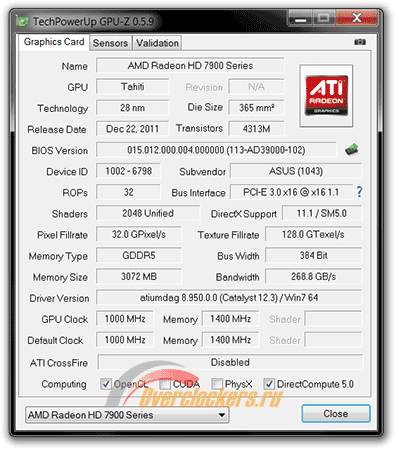This screenshot has height=450, width=396.
Task: Click the "Texture Fillrate" label
Action: tap(228, 235)
